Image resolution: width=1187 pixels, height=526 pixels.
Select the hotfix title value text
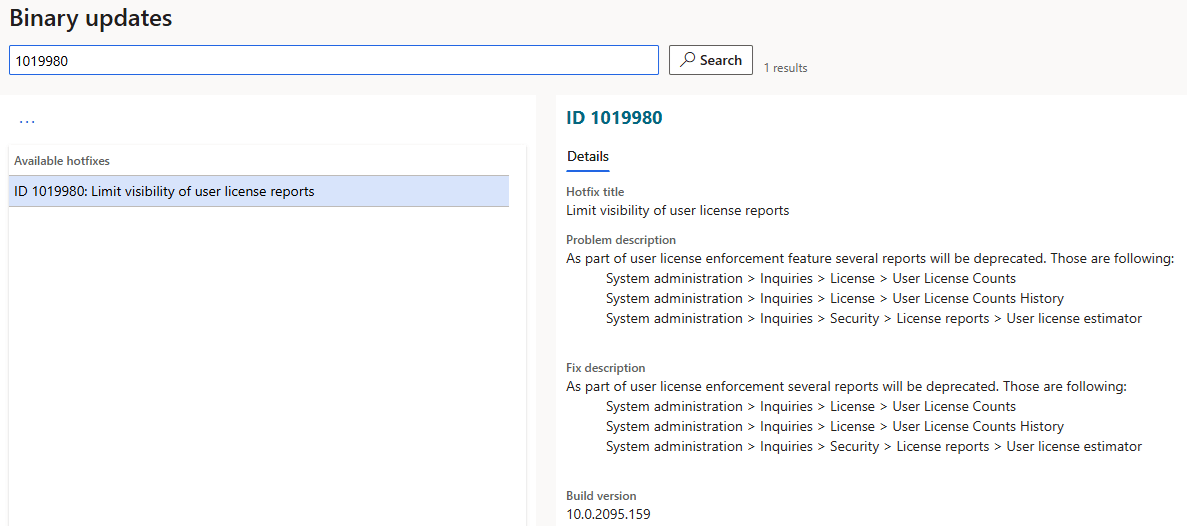click(678, 210)
